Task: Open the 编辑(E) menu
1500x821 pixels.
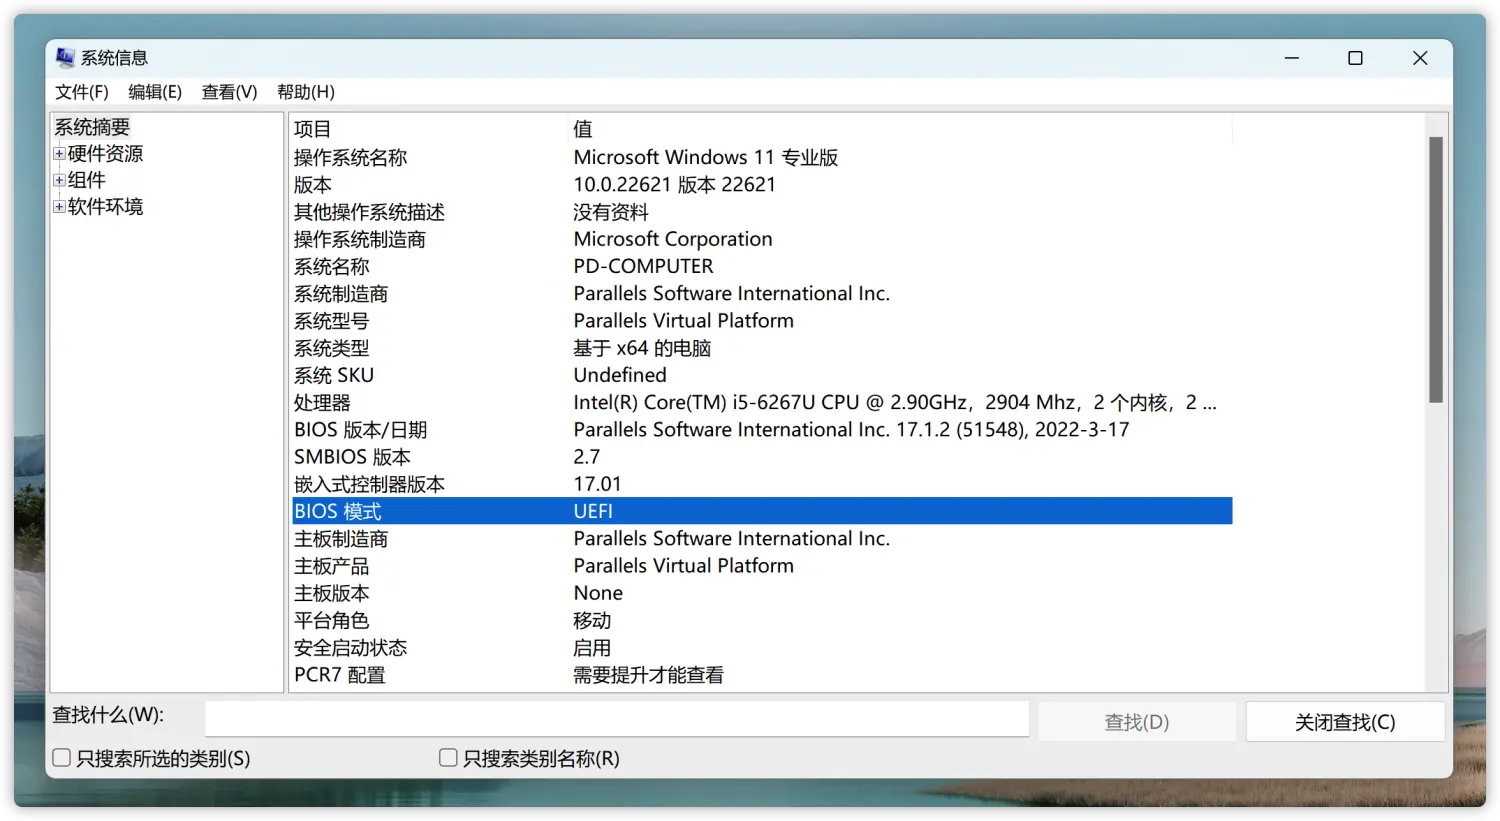Action: pos(155,92)
